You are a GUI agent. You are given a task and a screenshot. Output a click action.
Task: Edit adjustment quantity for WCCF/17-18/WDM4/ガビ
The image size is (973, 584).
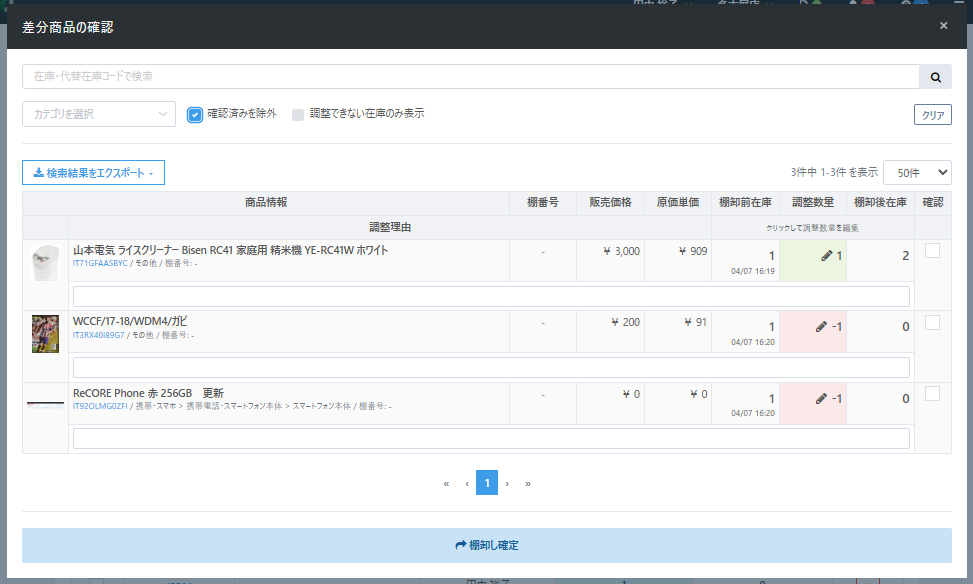click(813, 331)
